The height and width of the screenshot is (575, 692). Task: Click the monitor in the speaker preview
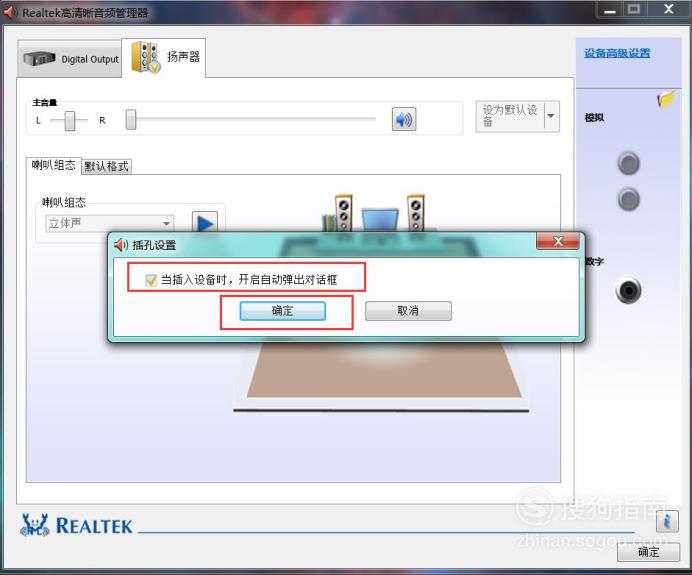click(380, 219)
